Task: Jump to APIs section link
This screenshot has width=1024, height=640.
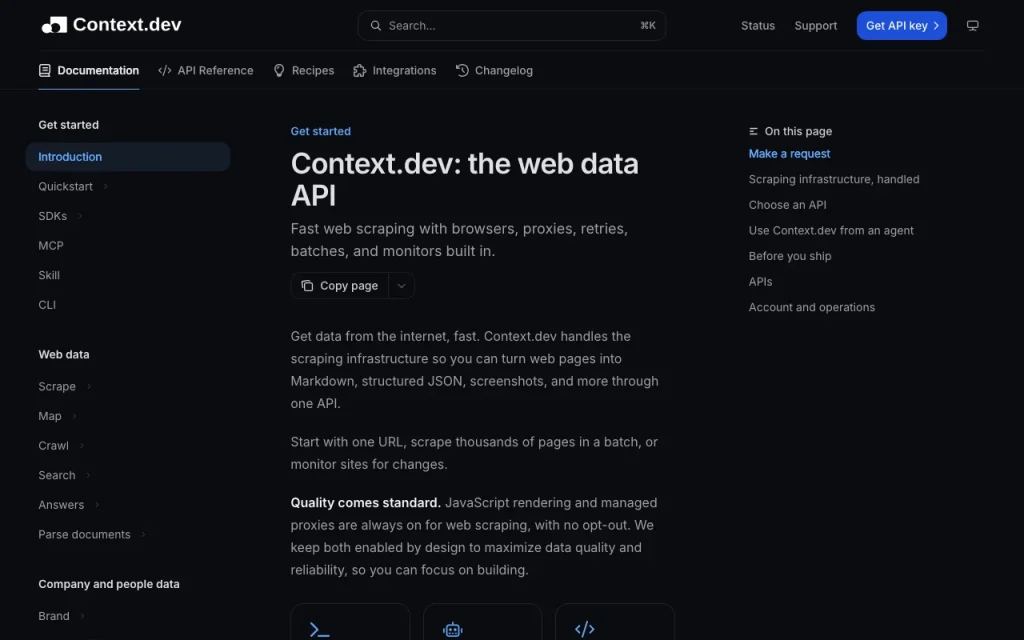Action: point(760,281)
